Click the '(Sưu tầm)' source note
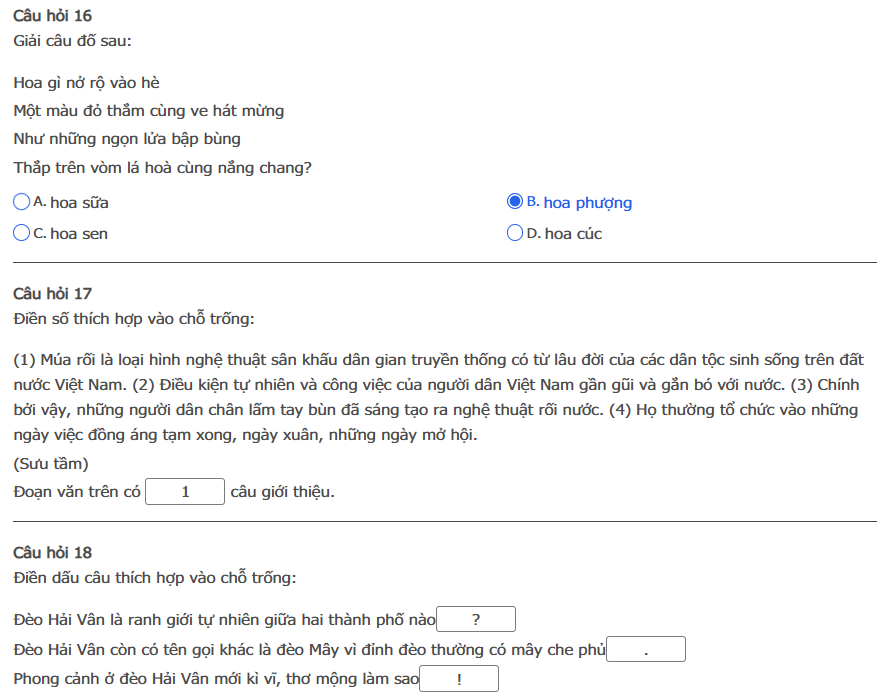The image size is (880, 695). pos(51,464)
